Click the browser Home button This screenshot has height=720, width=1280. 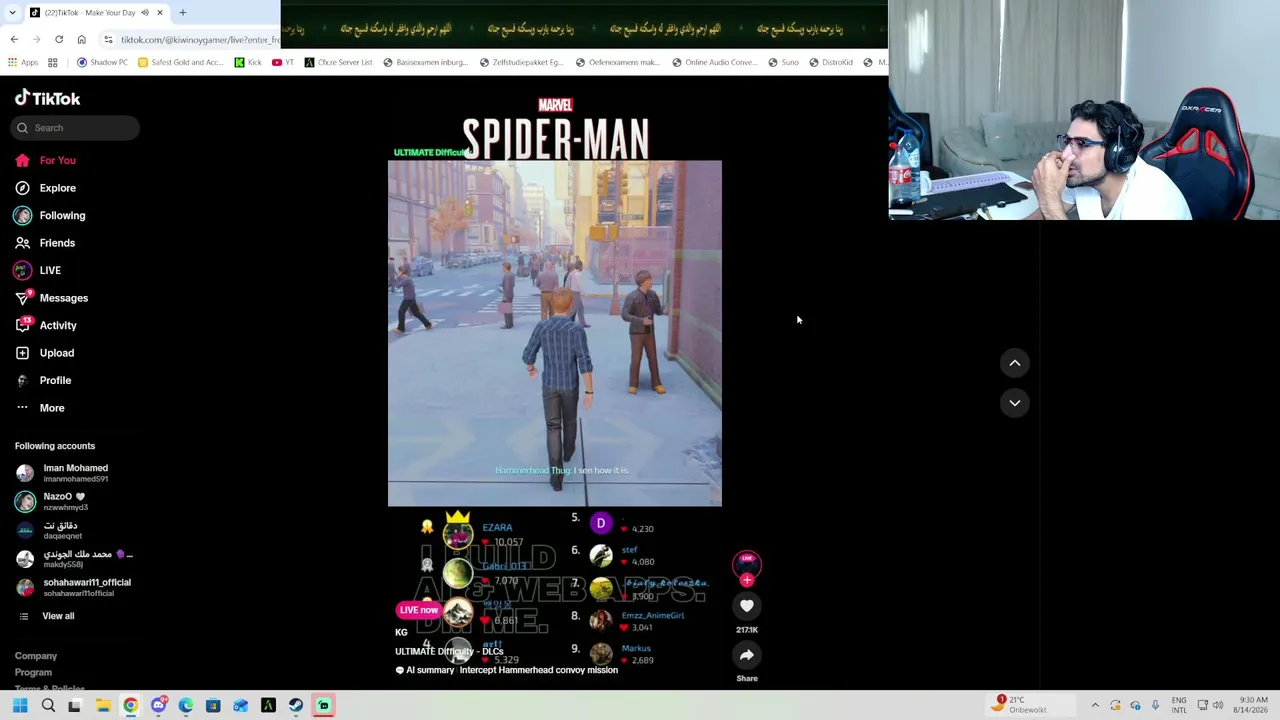tap(81, 39)
